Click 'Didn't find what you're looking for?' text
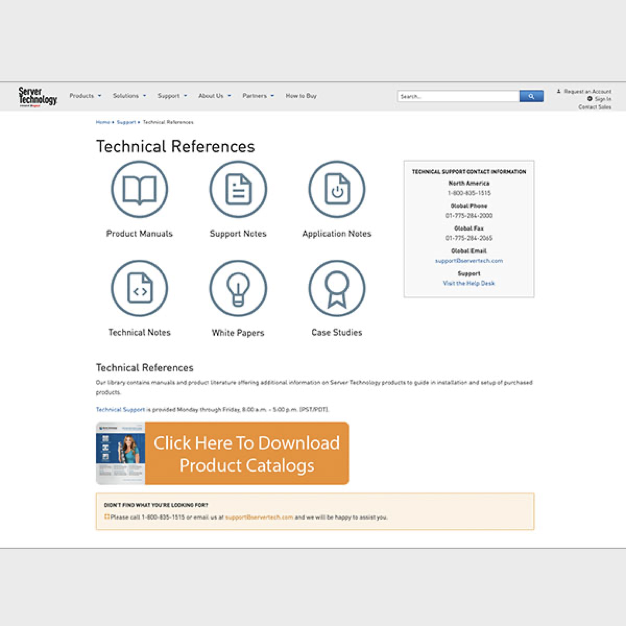Image resolution: width=626 pixels, height=626 pixels. click(x=156, y=505)
